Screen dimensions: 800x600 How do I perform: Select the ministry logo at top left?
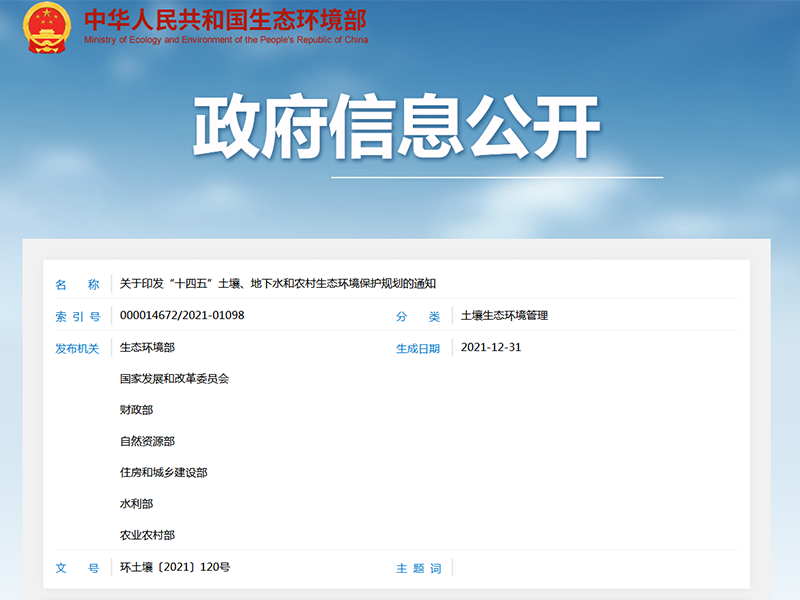[43, 30]
